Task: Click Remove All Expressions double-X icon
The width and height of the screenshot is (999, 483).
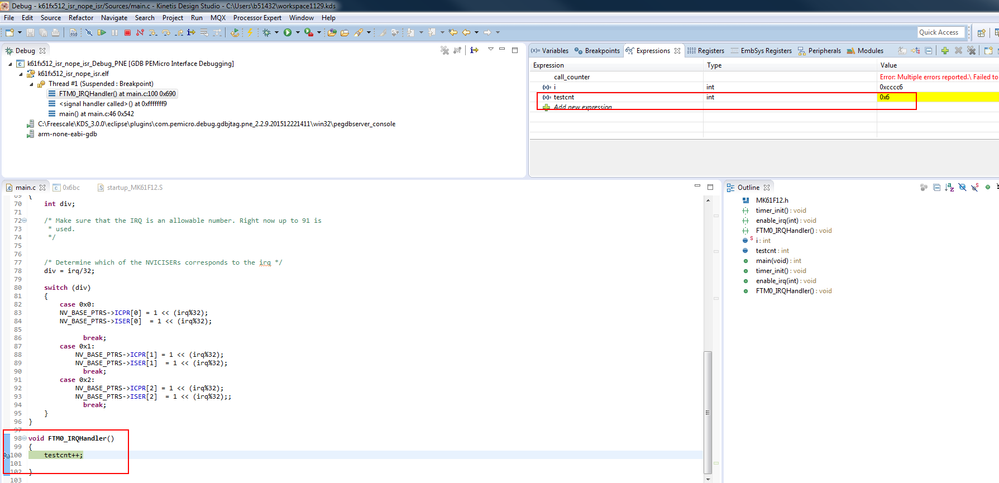Action: pyautogui.click(x=971, y=50)
